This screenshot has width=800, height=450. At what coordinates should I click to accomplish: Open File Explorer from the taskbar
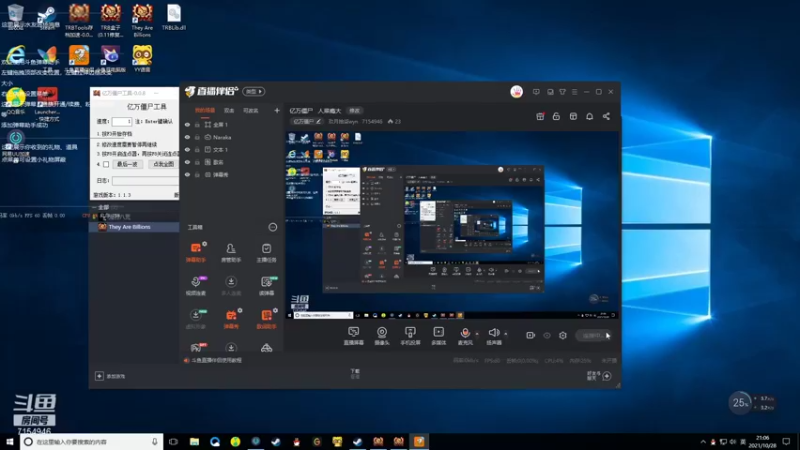click(x=194, y=441)
